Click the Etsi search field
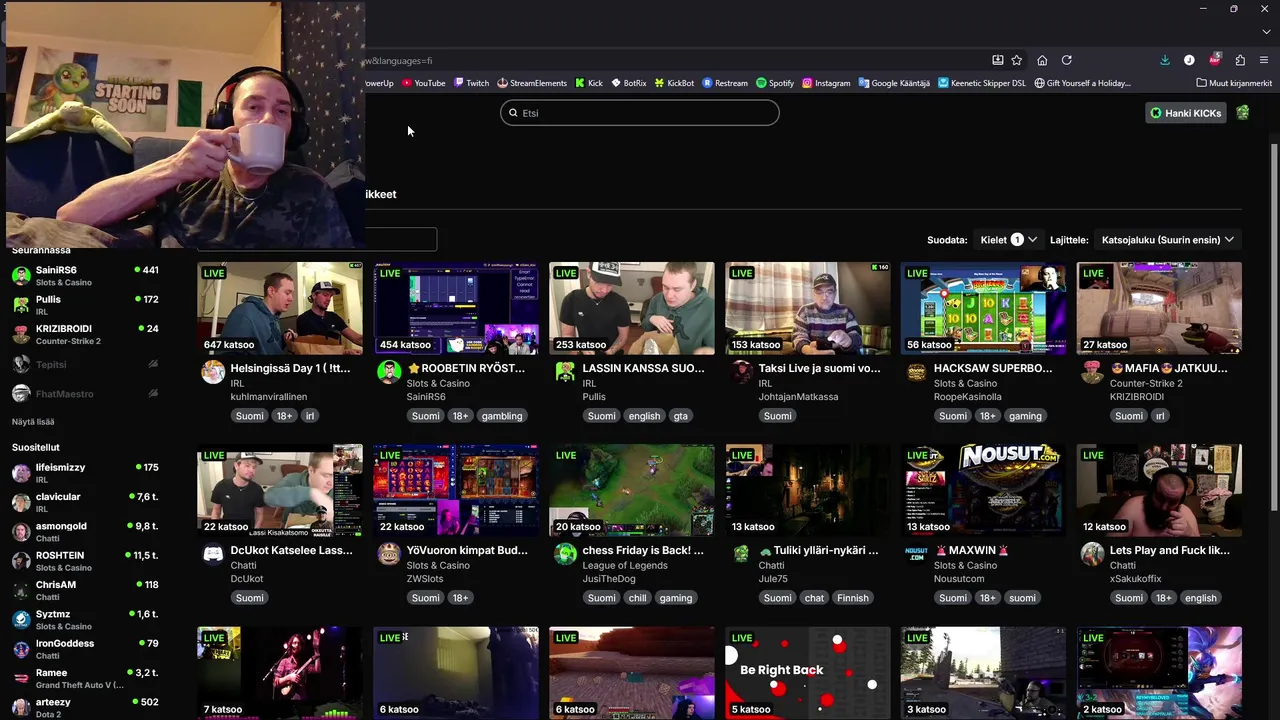 (x=640, y=113)
